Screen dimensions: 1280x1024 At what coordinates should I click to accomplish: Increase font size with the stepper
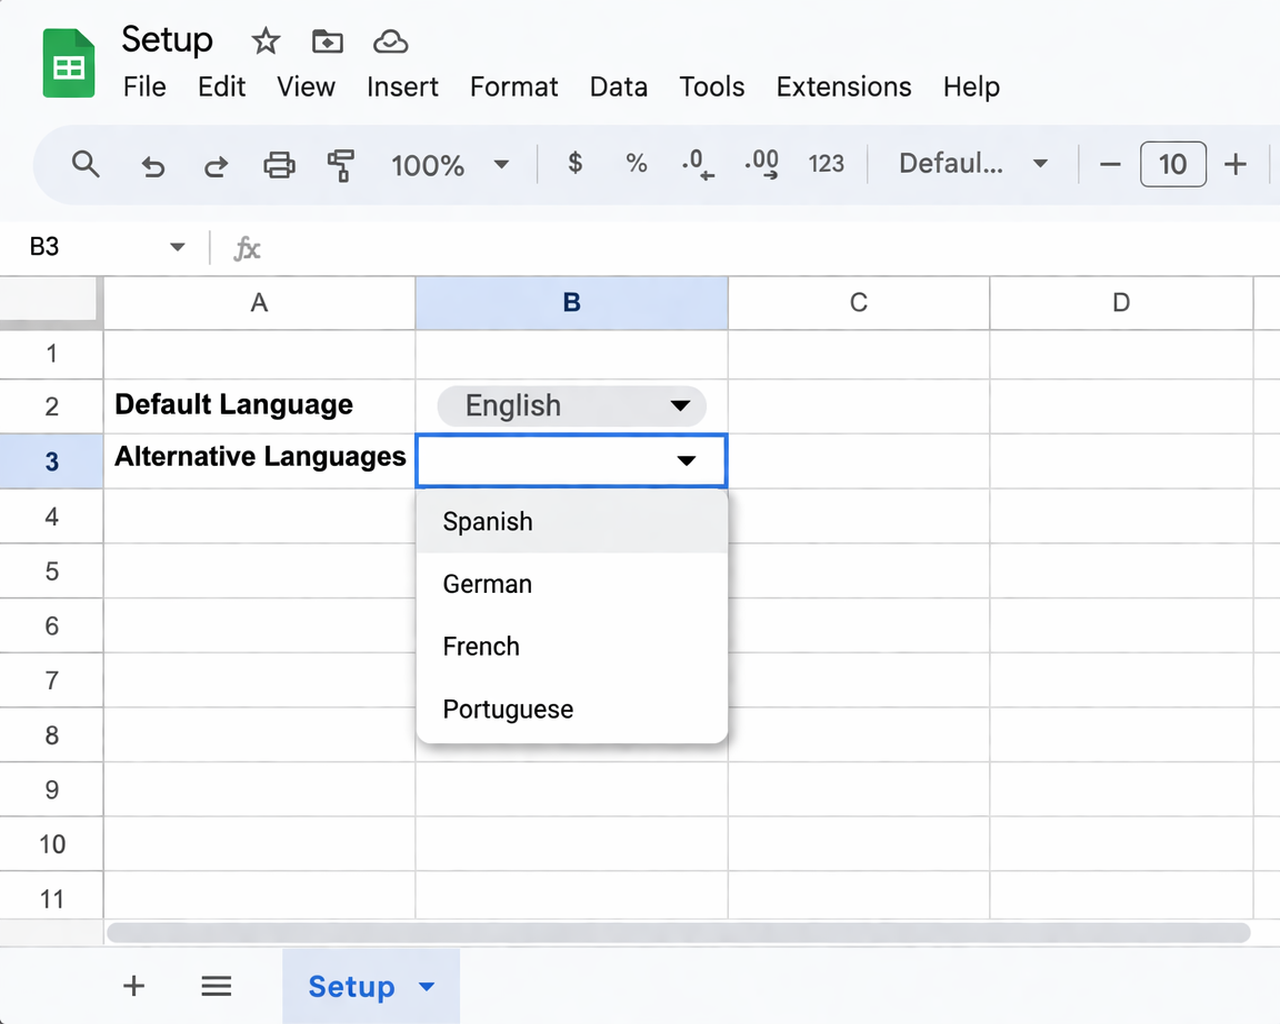[x=1236, y=164]
